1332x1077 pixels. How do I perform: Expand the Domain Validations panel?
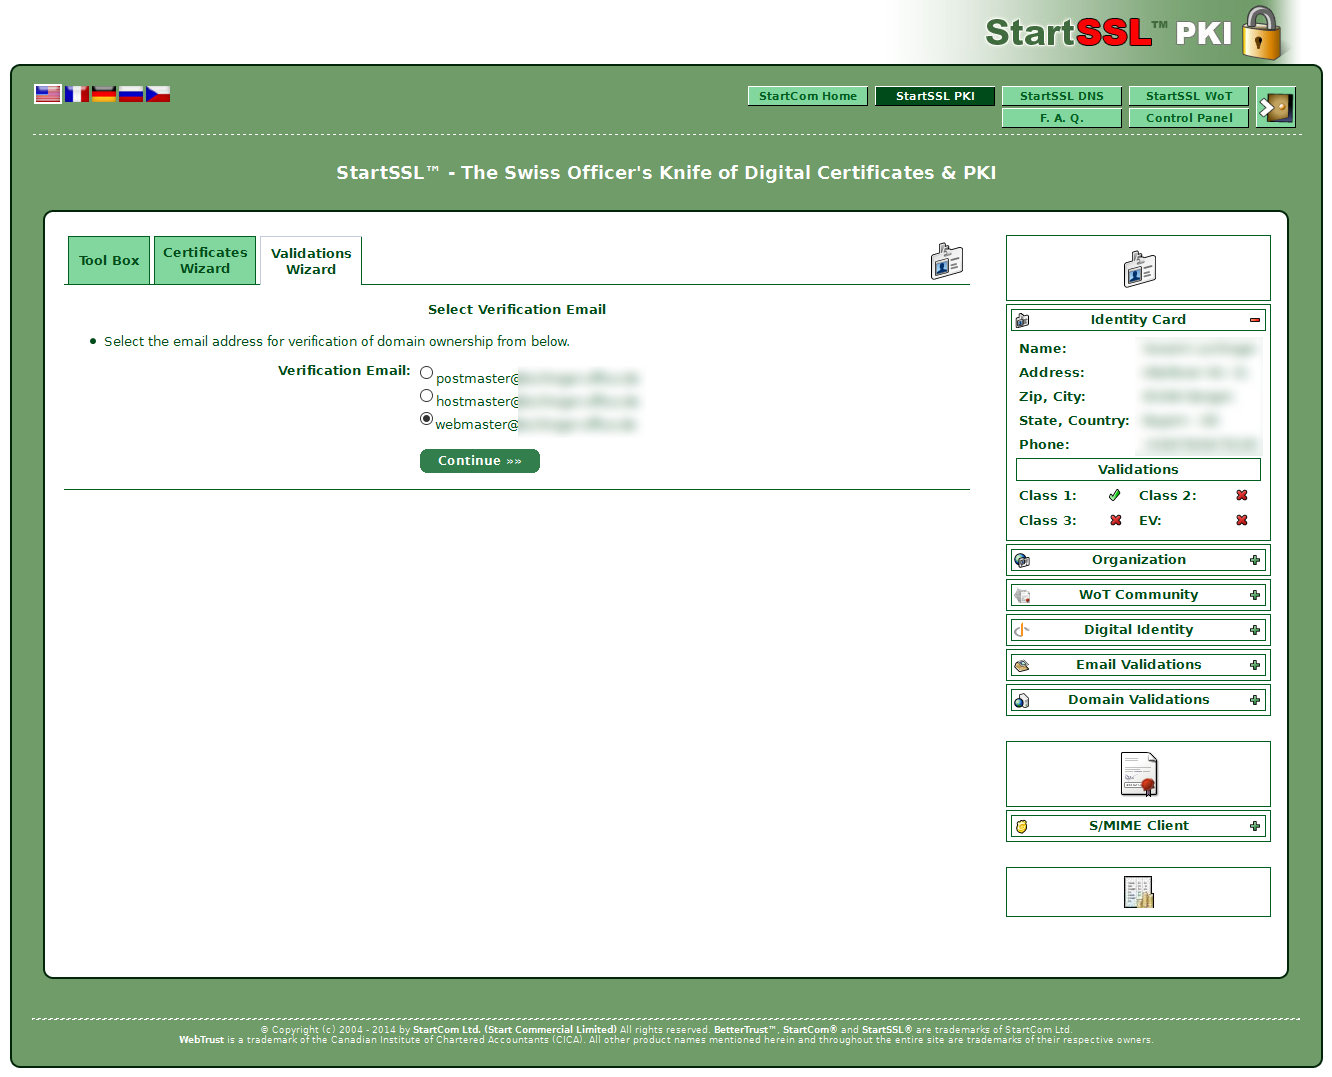(x=1255, y=700)
